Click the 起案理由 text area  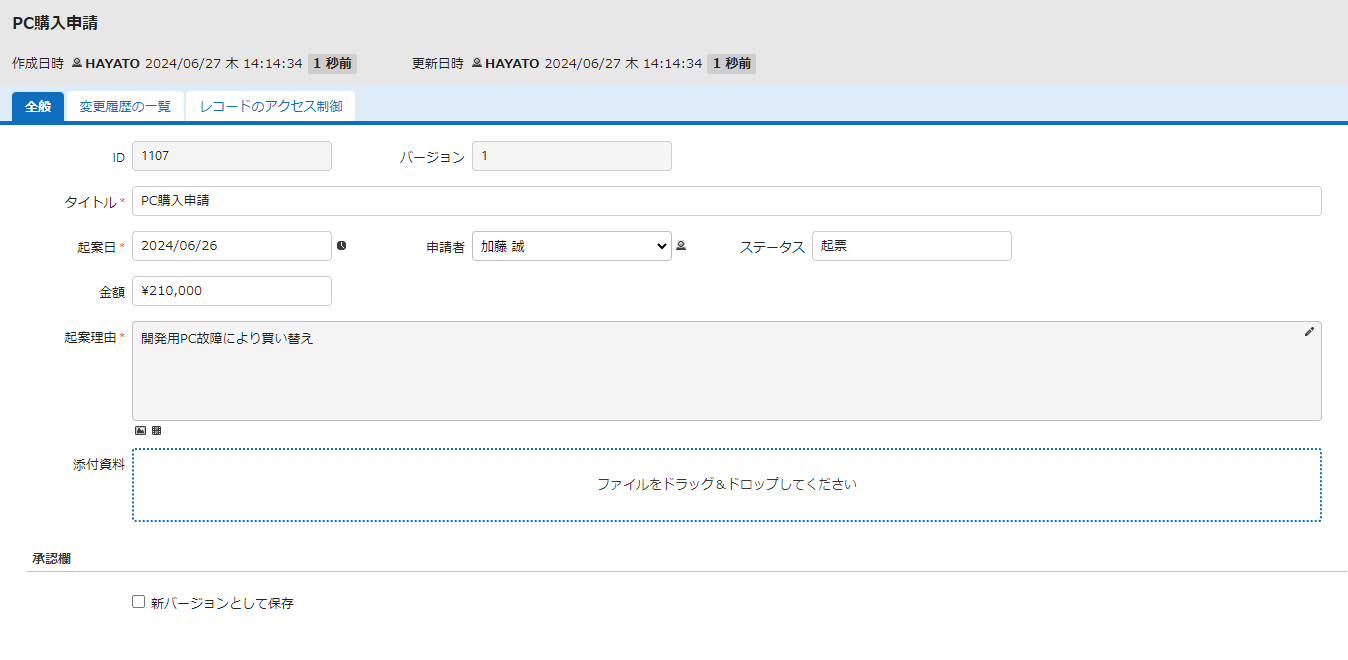click(x=727, y=371)
